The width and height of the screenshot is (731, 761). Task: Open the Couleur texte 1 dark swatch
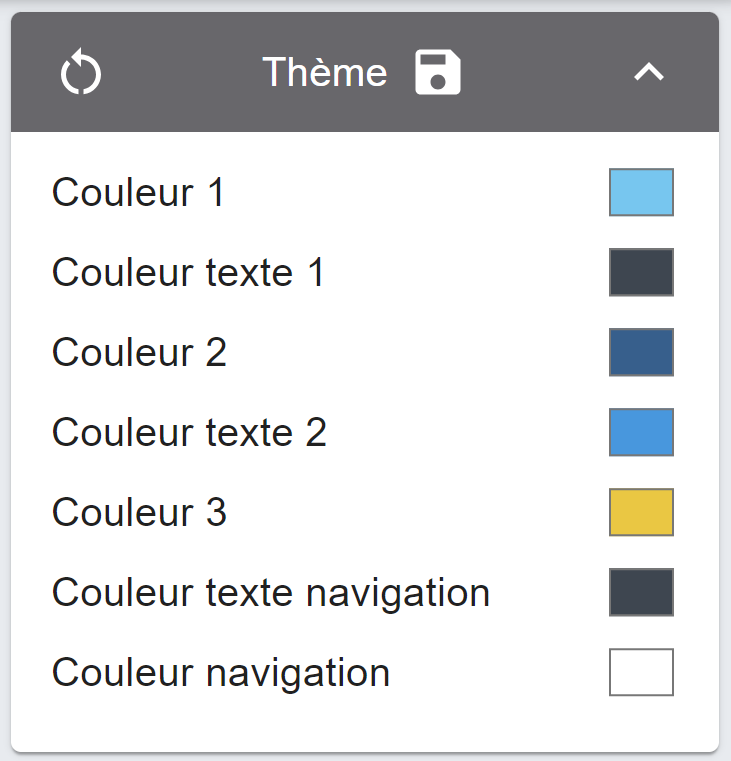tap(641, 272)
